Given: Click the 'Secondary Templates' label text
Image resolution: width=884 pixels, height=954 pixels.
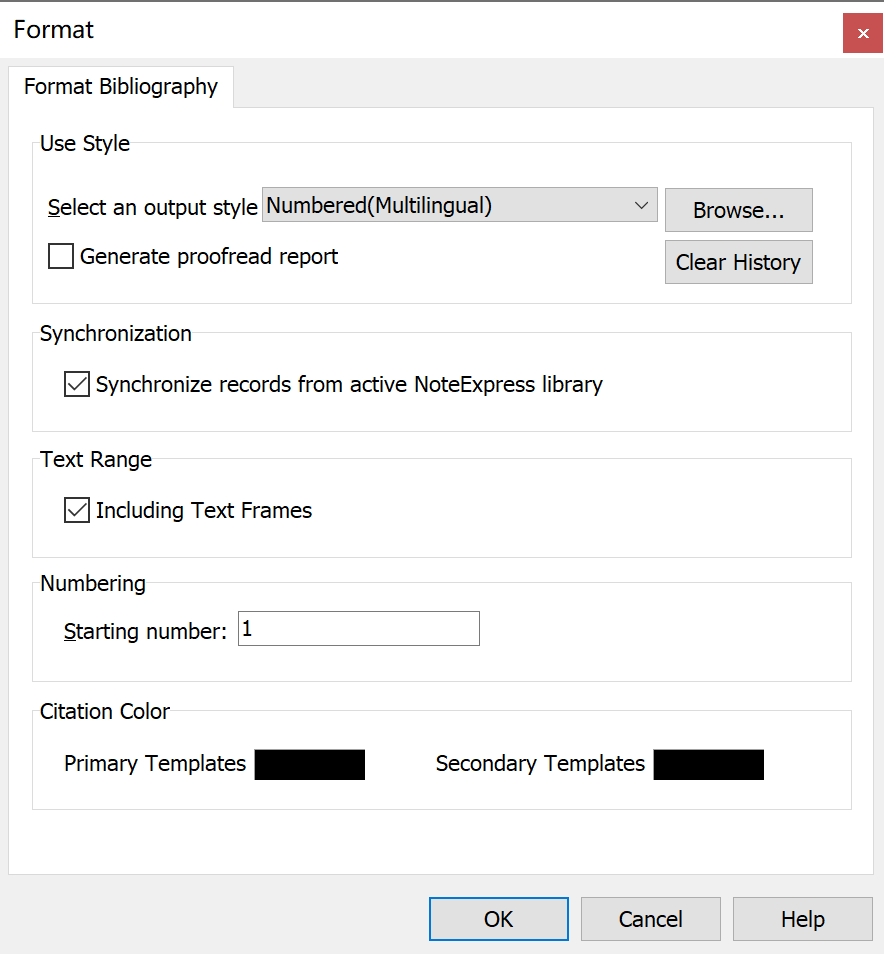Looking at the screenshot, I should pos(540,764).
